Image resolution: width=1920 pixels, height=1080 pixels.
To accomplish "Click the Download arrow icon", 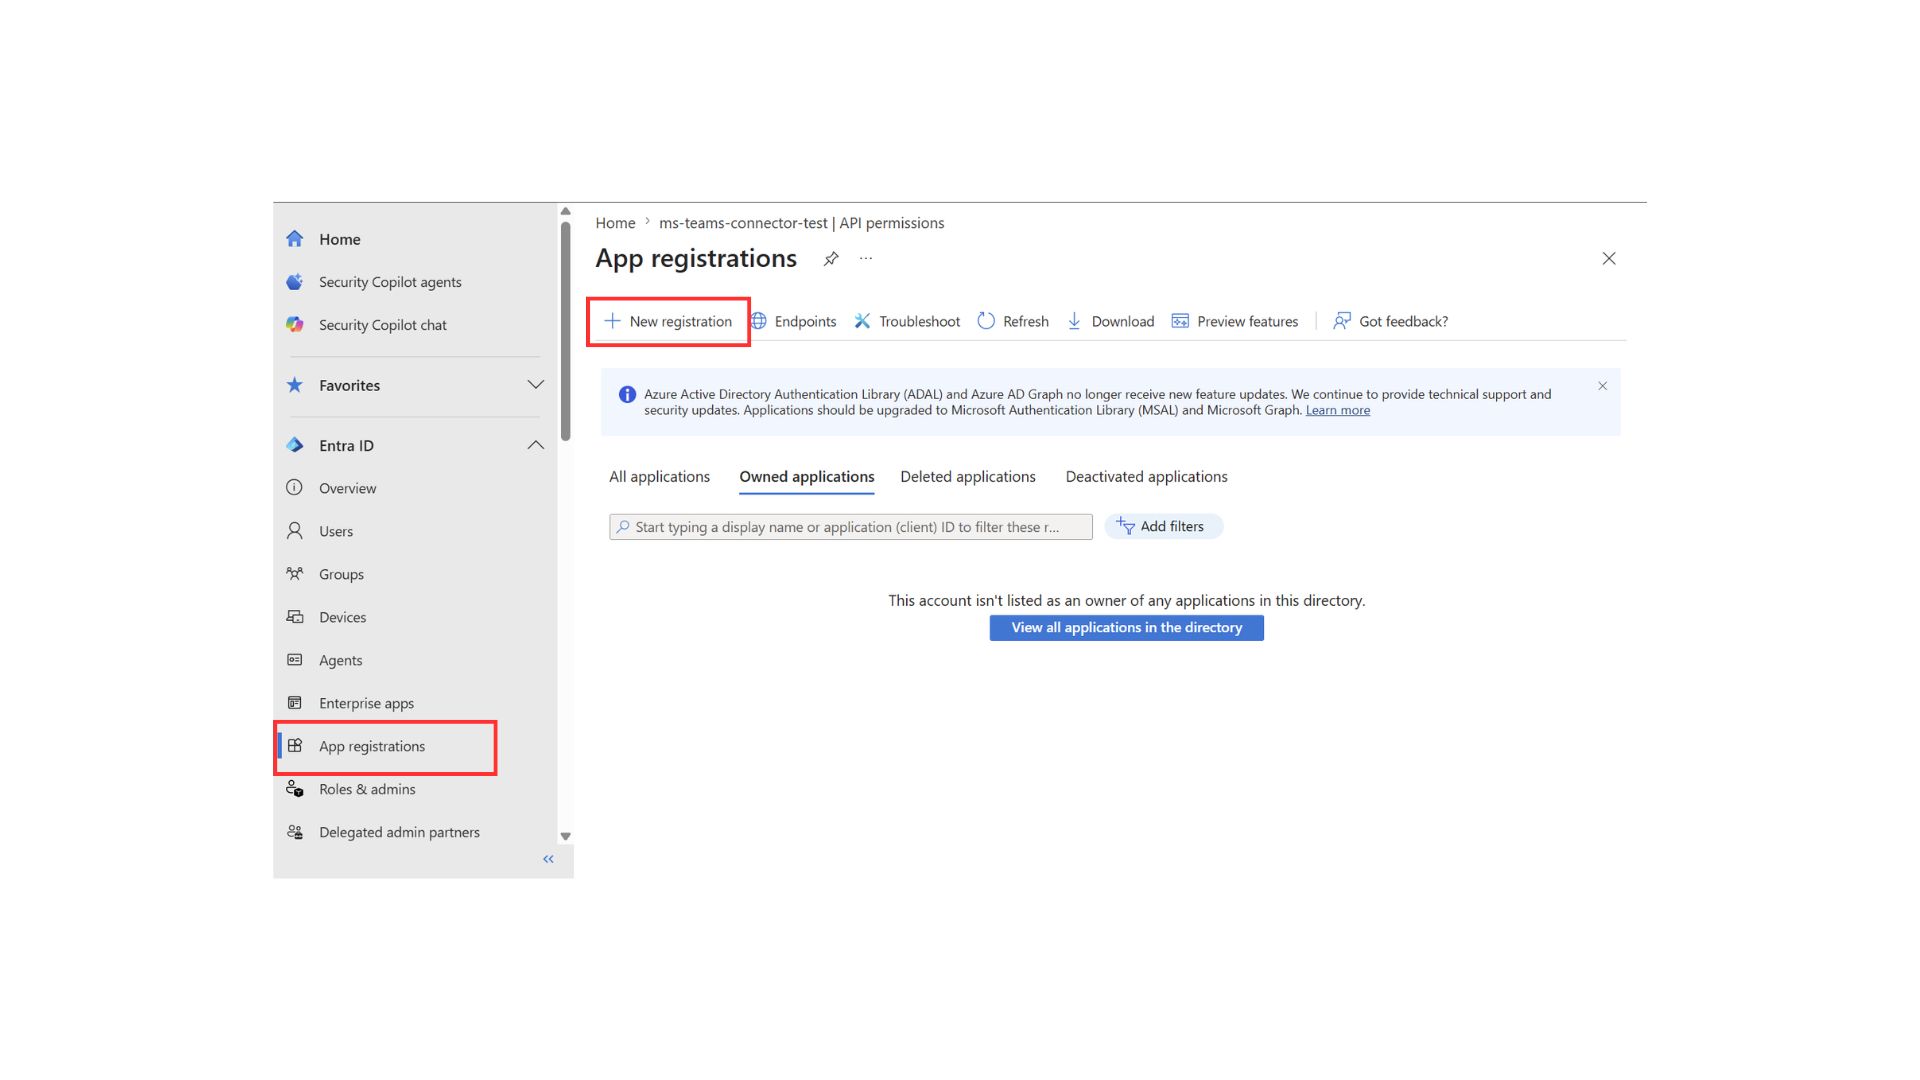I will tap(1074, 321).
